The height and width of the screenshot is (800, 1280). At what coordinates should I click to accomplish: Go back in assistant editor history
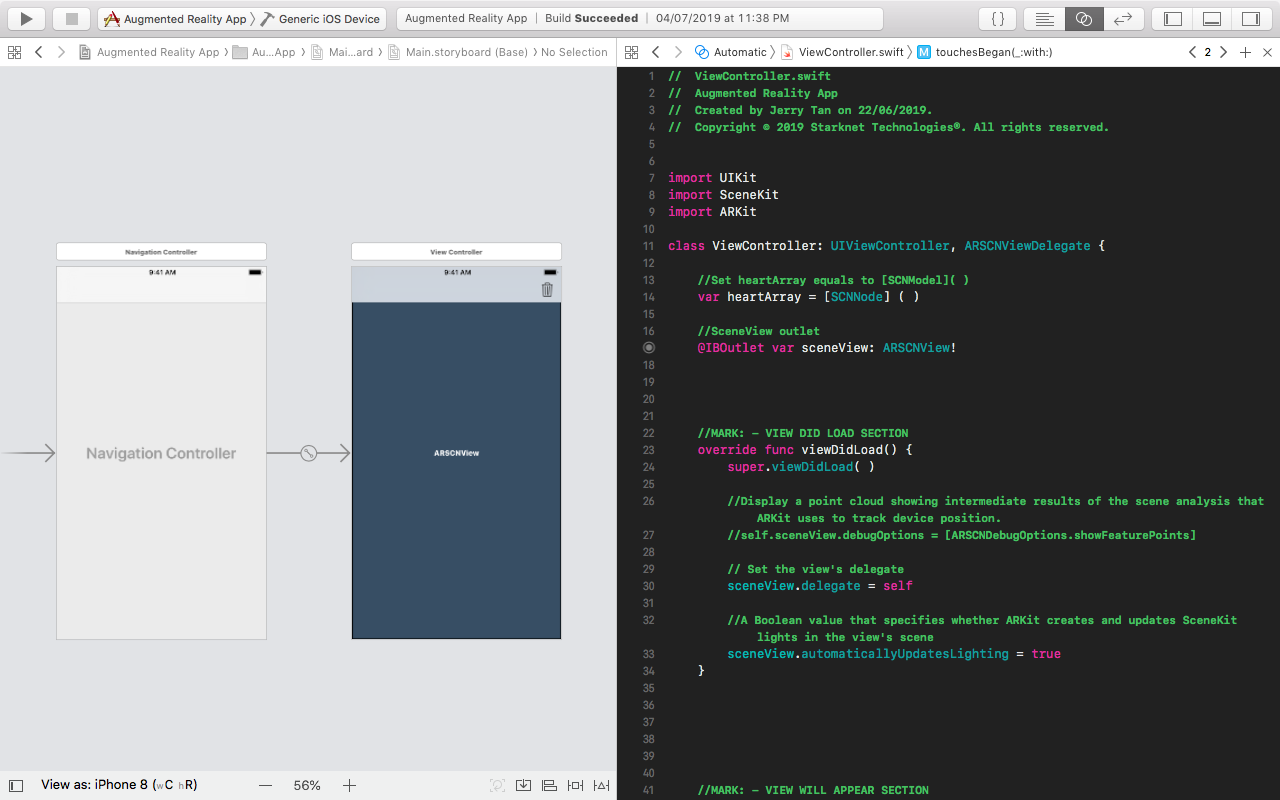(656, 52)
